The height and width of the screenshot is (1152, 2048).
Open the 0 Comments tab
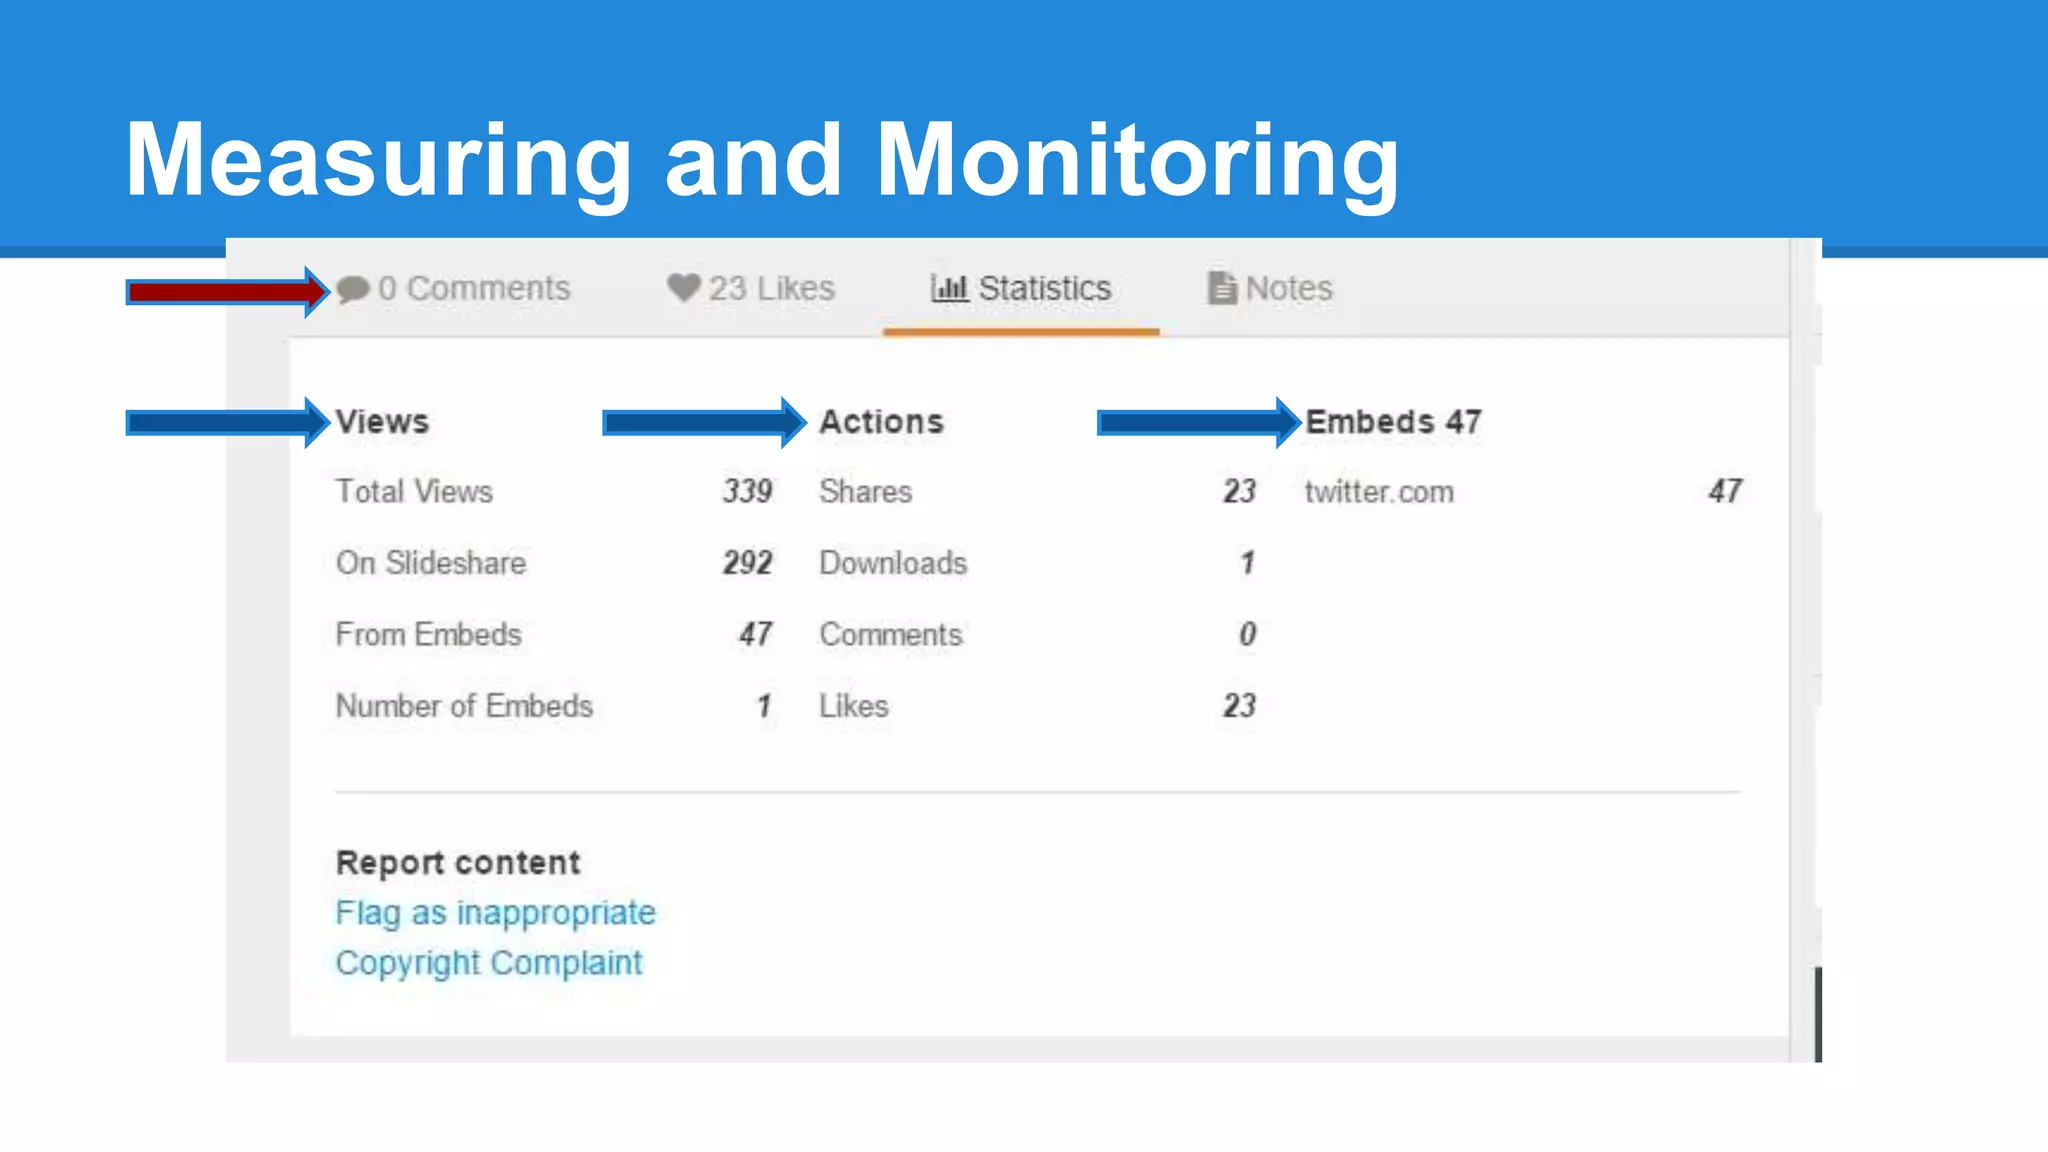click(x=473, y=289)
